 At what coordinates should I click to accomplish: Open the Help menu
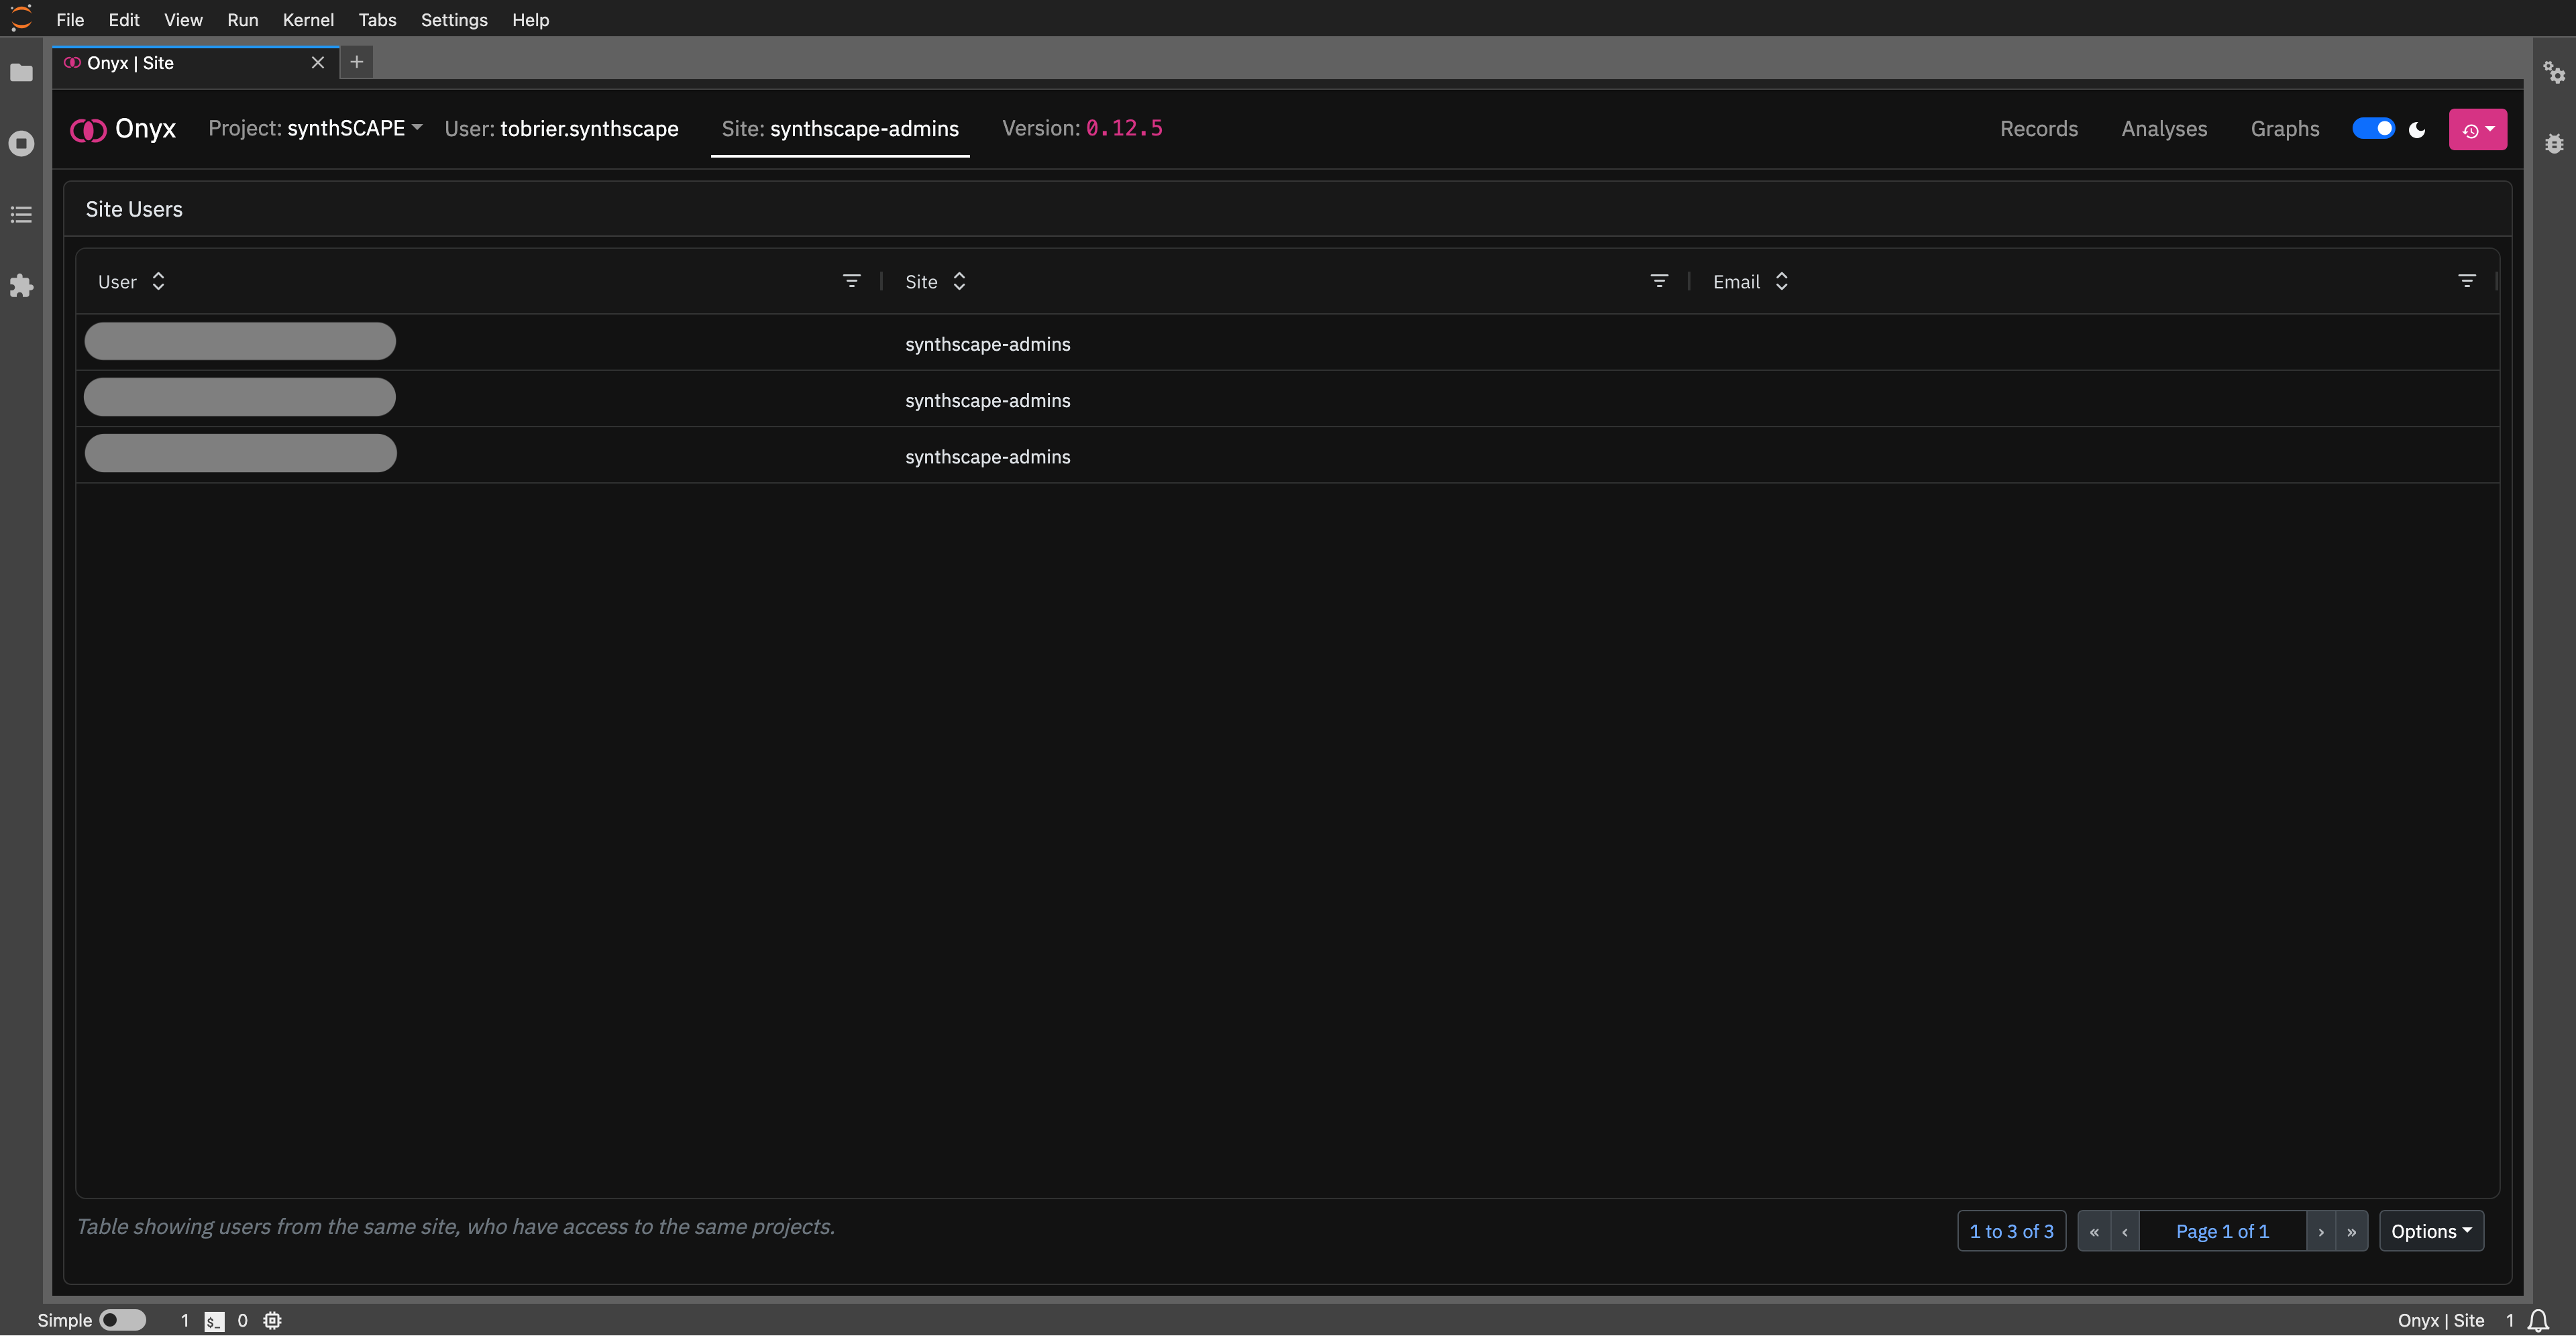coord(530,20)
